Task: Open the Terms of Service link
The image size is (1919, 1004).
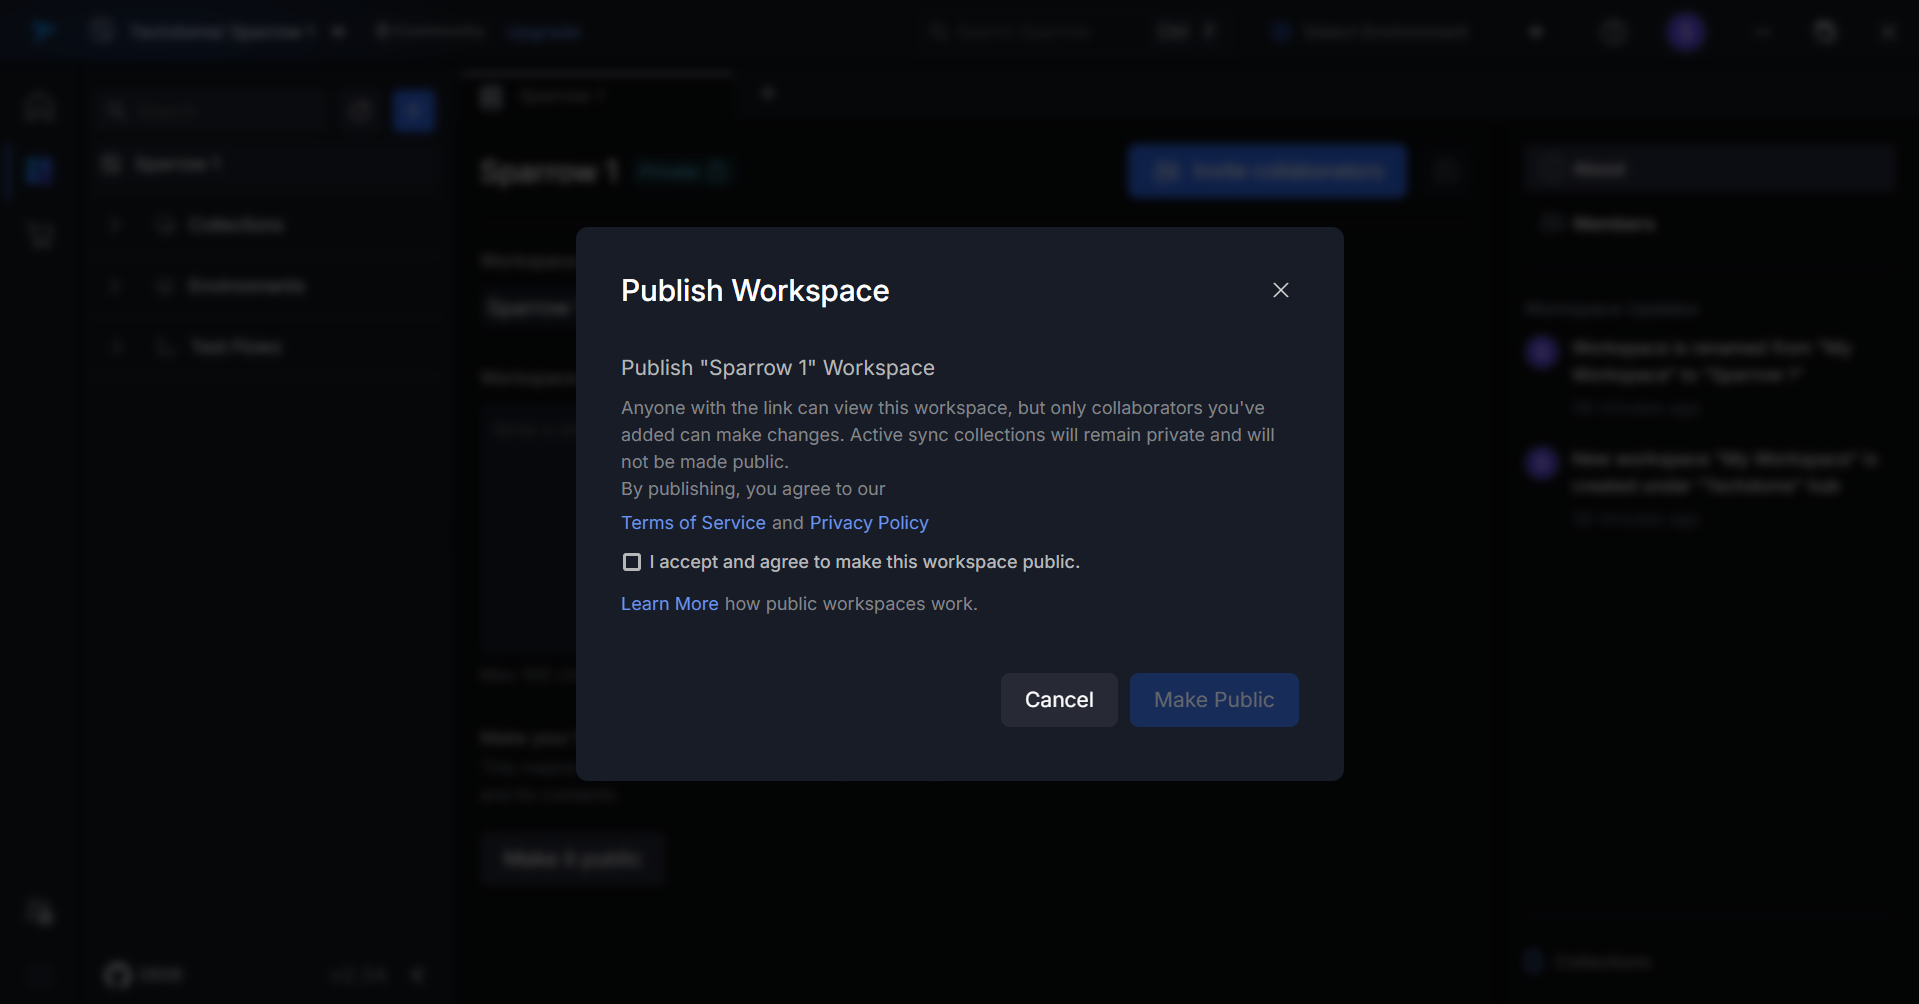Action: [x=693, y=523]
